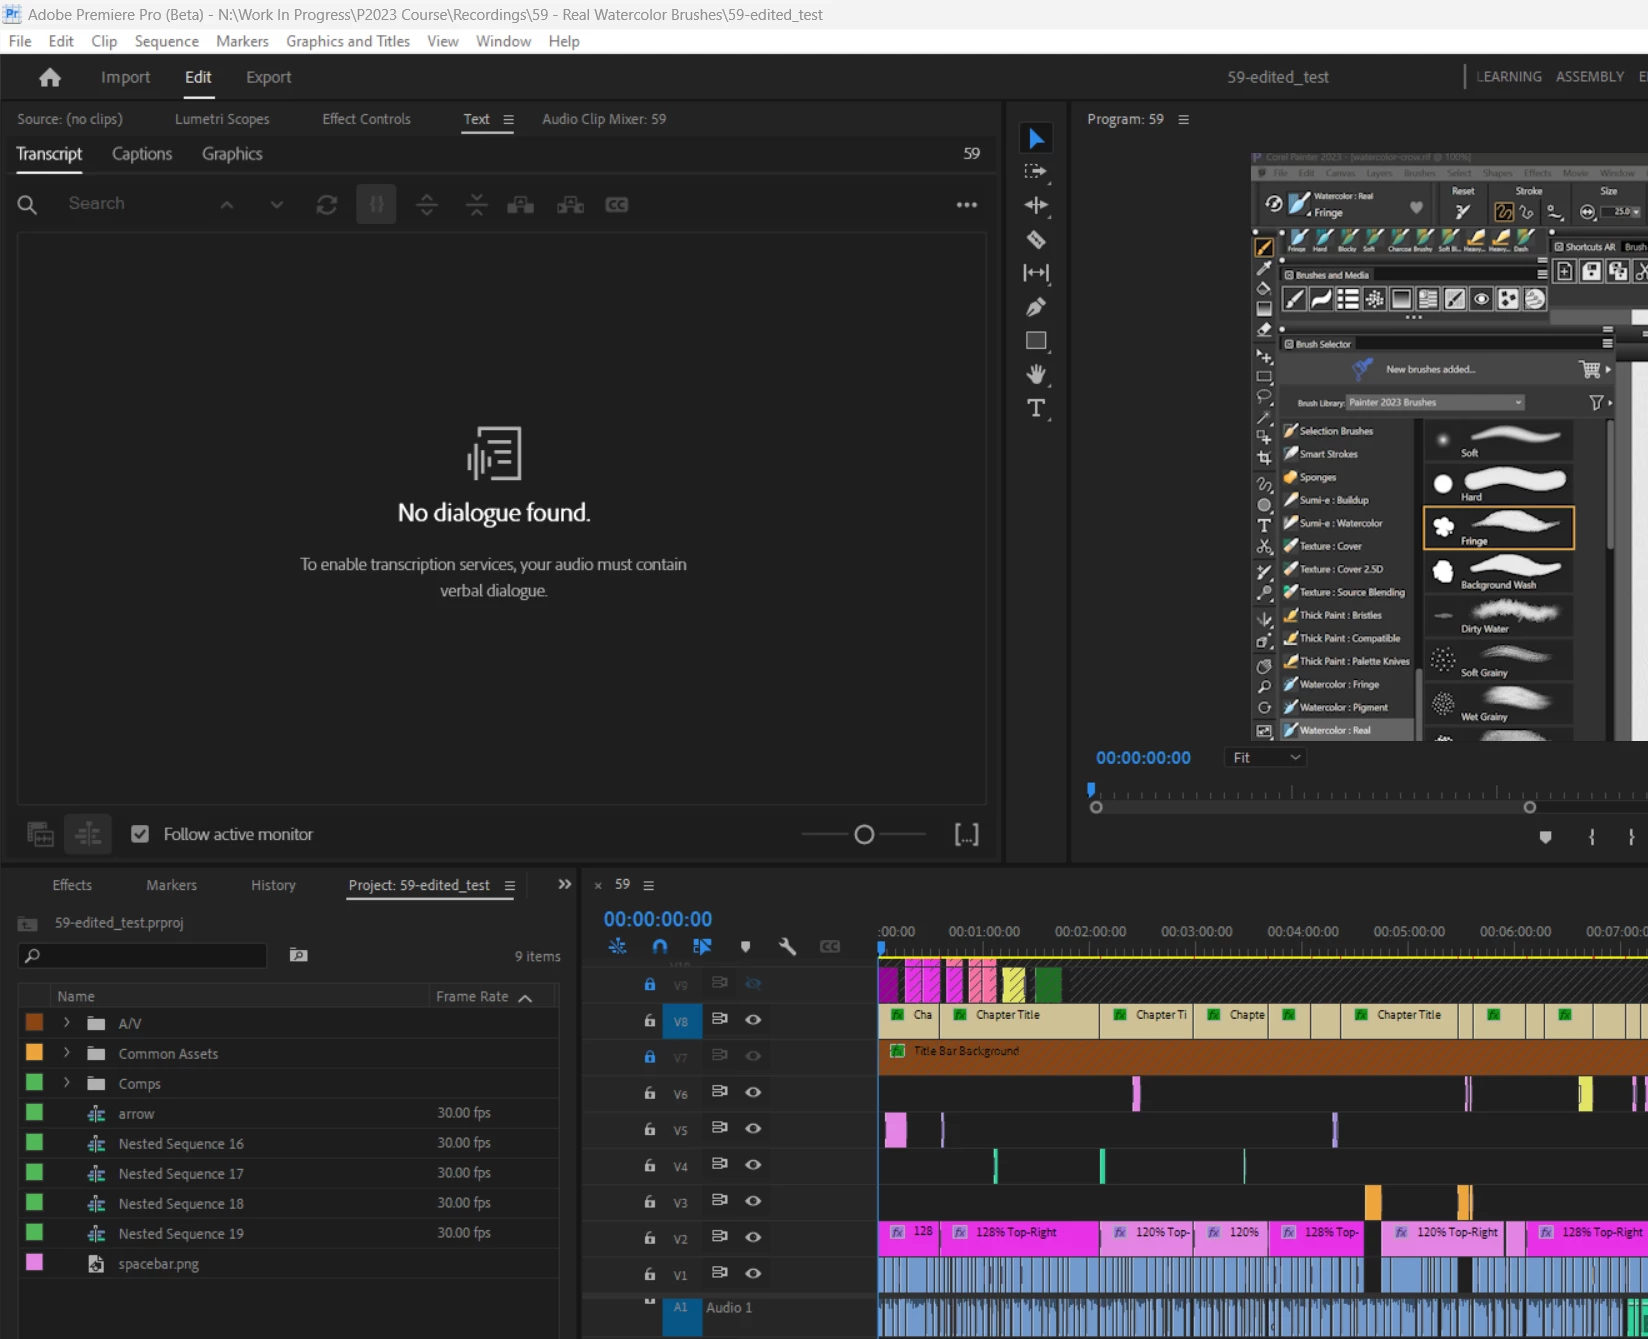The height and width of the screenshot is (1339, 1648).
Task: Click the Create Captions CC icon in Transcript
Action: [x=617, y=205]
